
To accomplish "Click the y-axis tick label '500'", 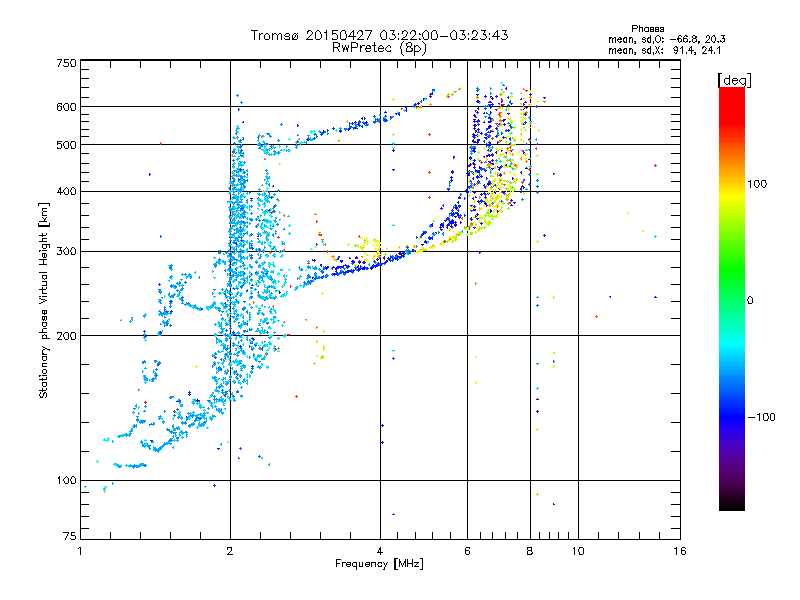I will (x=66, y=145).
